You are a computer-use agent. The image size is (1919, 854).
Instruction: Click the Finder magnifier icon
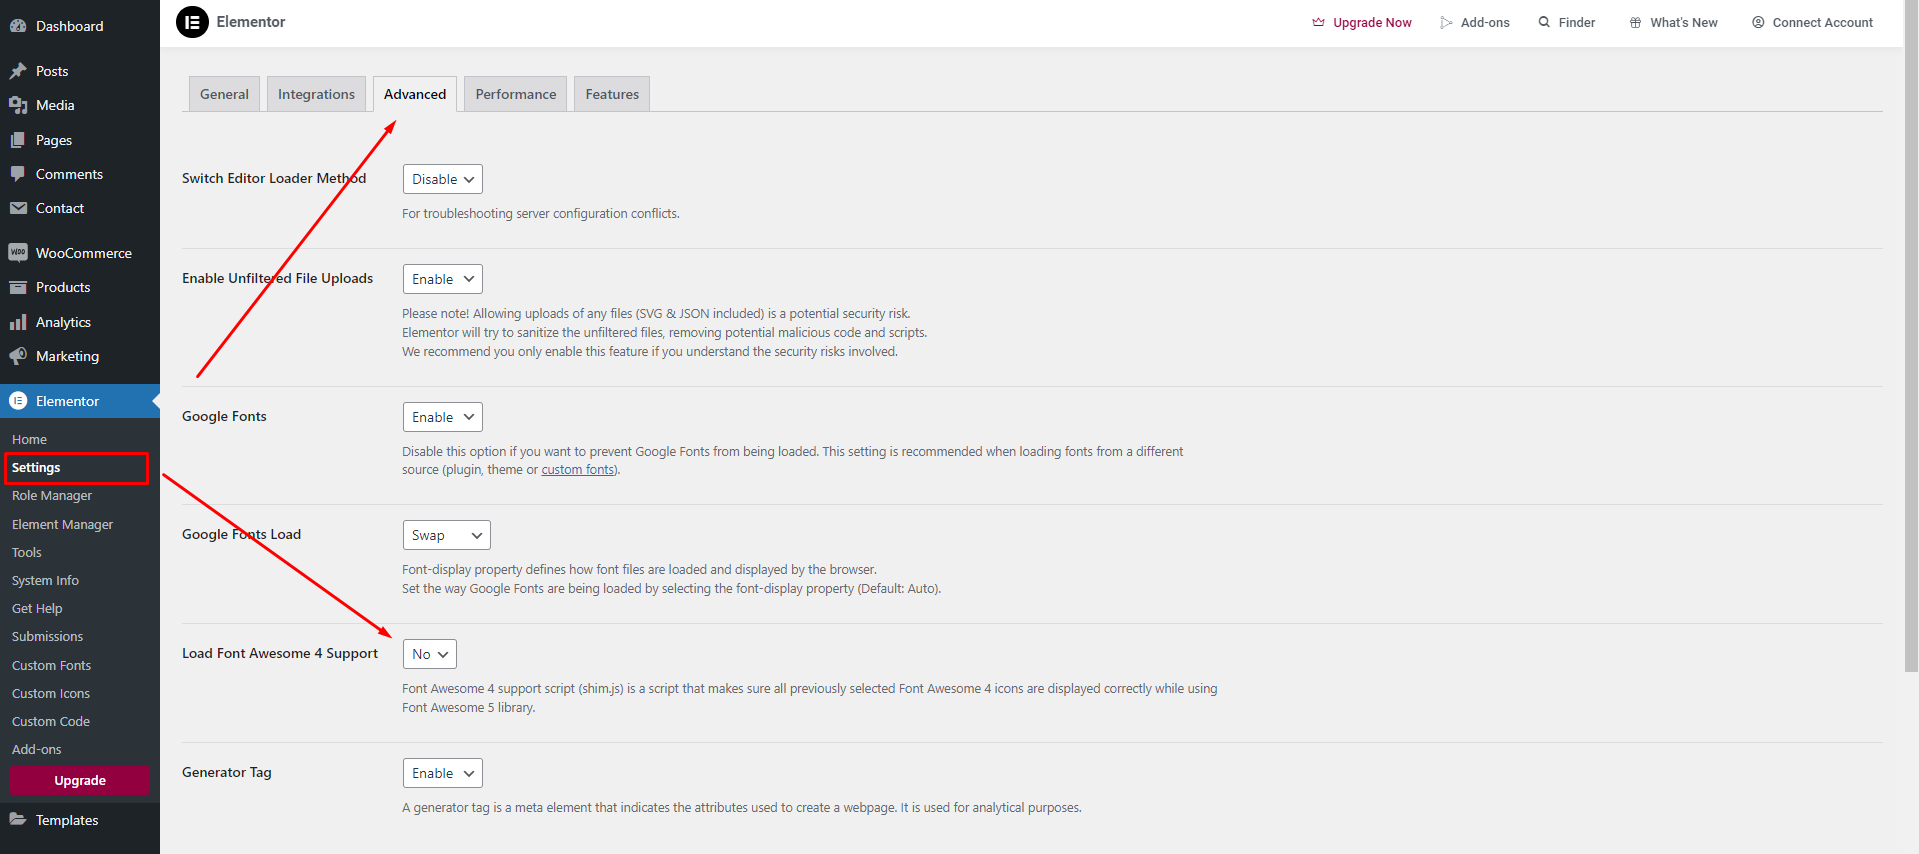tap(1544, 22)
